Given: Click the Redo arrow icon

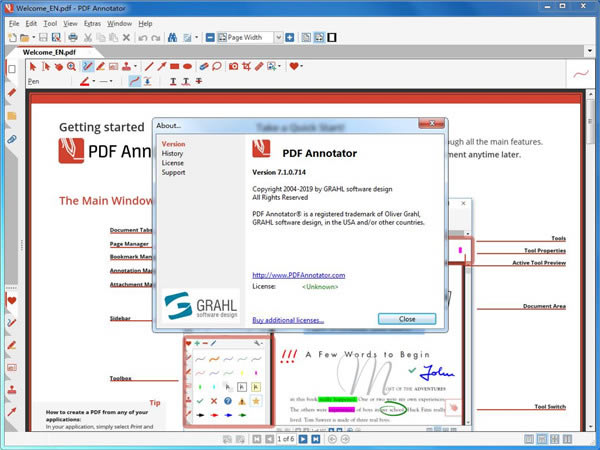Looking at the screenshot, I should (x=155, y=38).
